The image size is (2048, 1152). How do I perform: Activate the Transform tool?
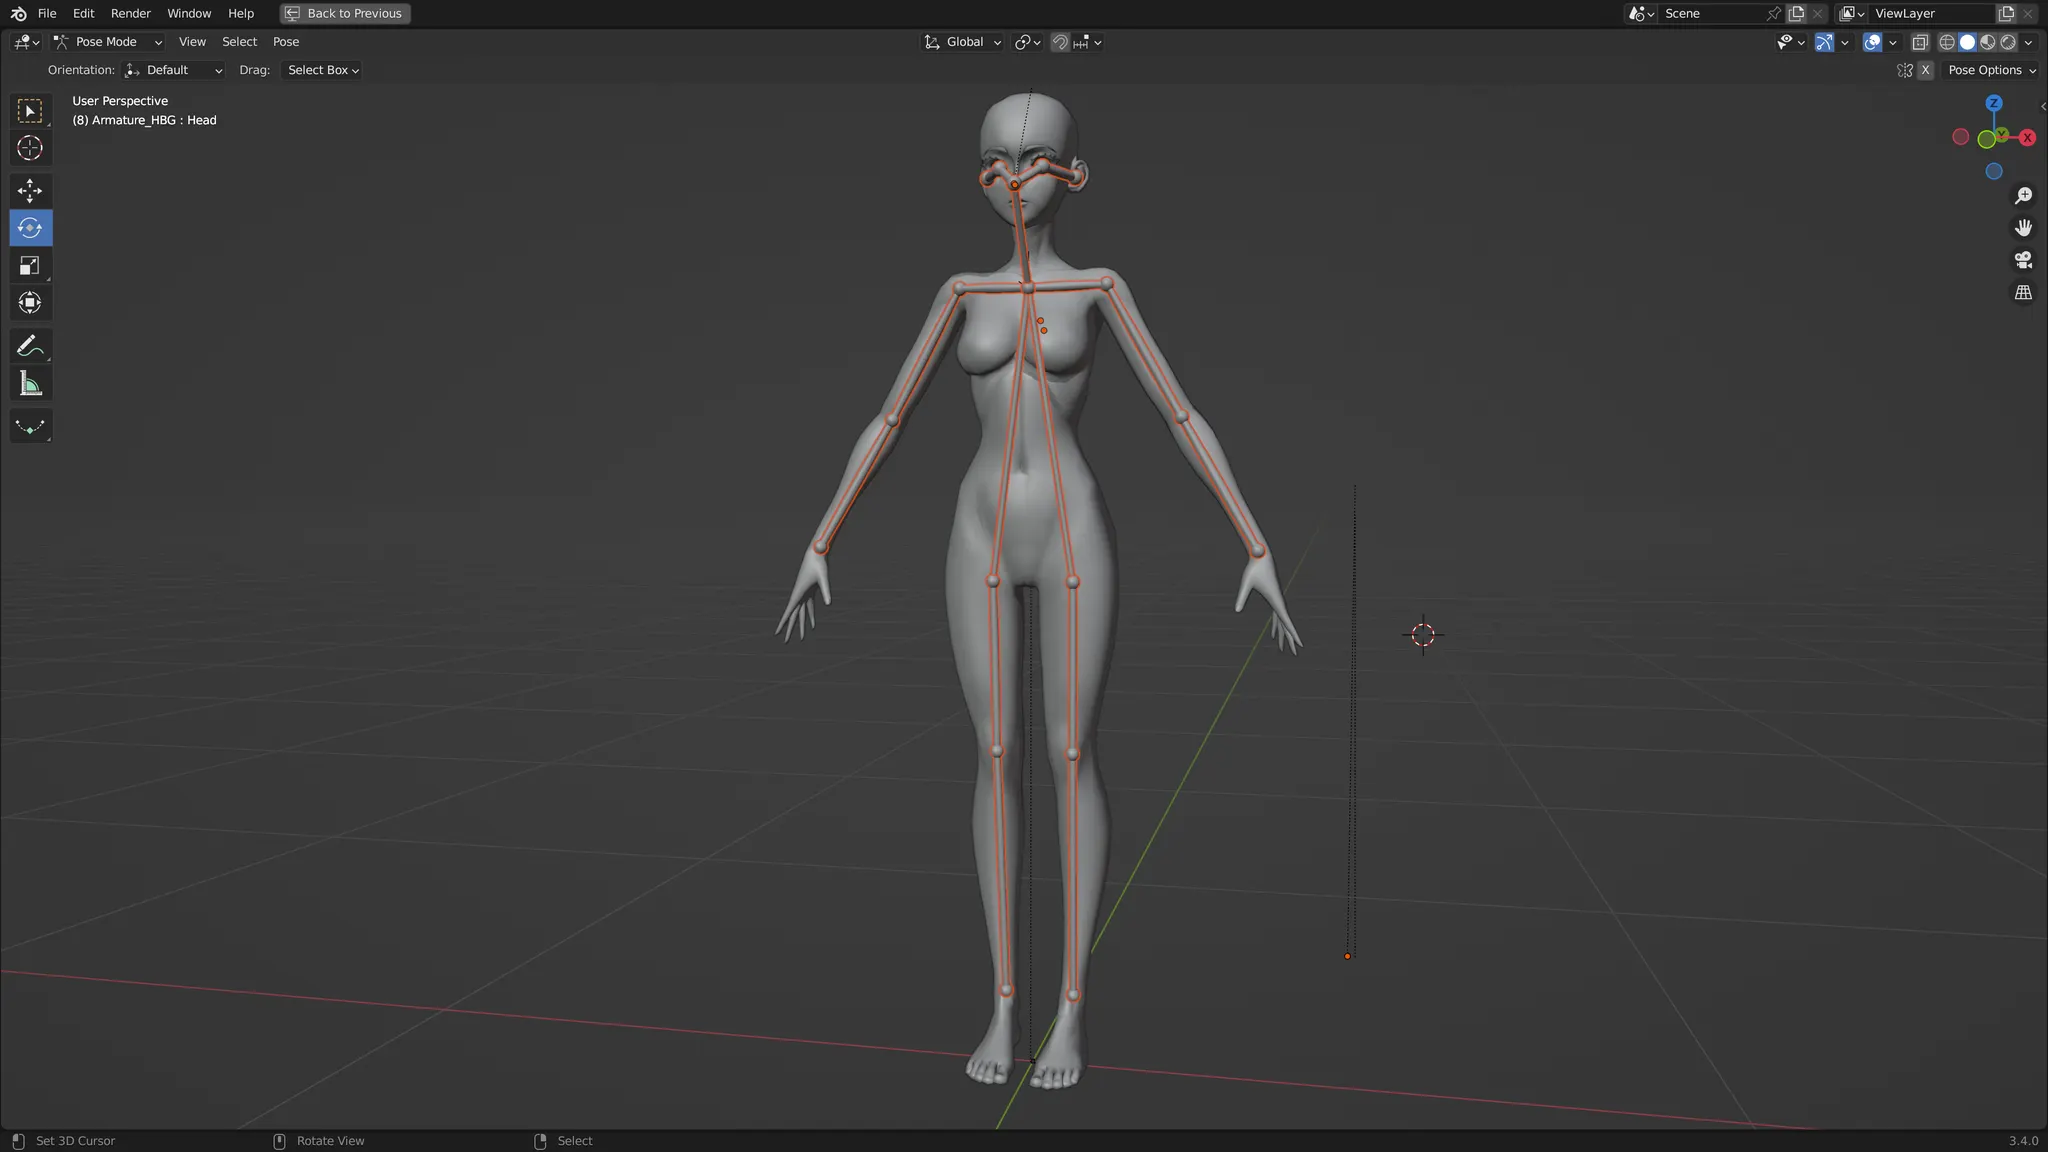point(30,303)
